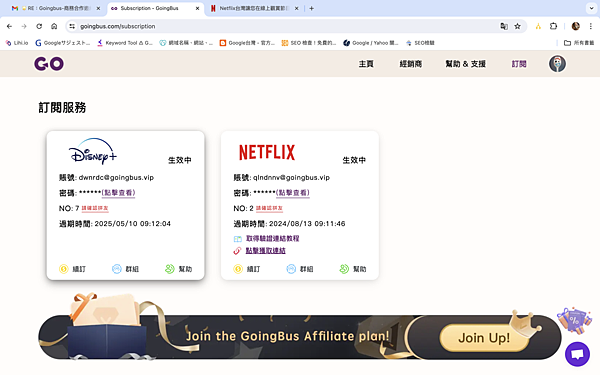This screenshot has width=600, height=375.
Task: Click the yellow extension icon in toolbar
Action: [x=538, y=26]
